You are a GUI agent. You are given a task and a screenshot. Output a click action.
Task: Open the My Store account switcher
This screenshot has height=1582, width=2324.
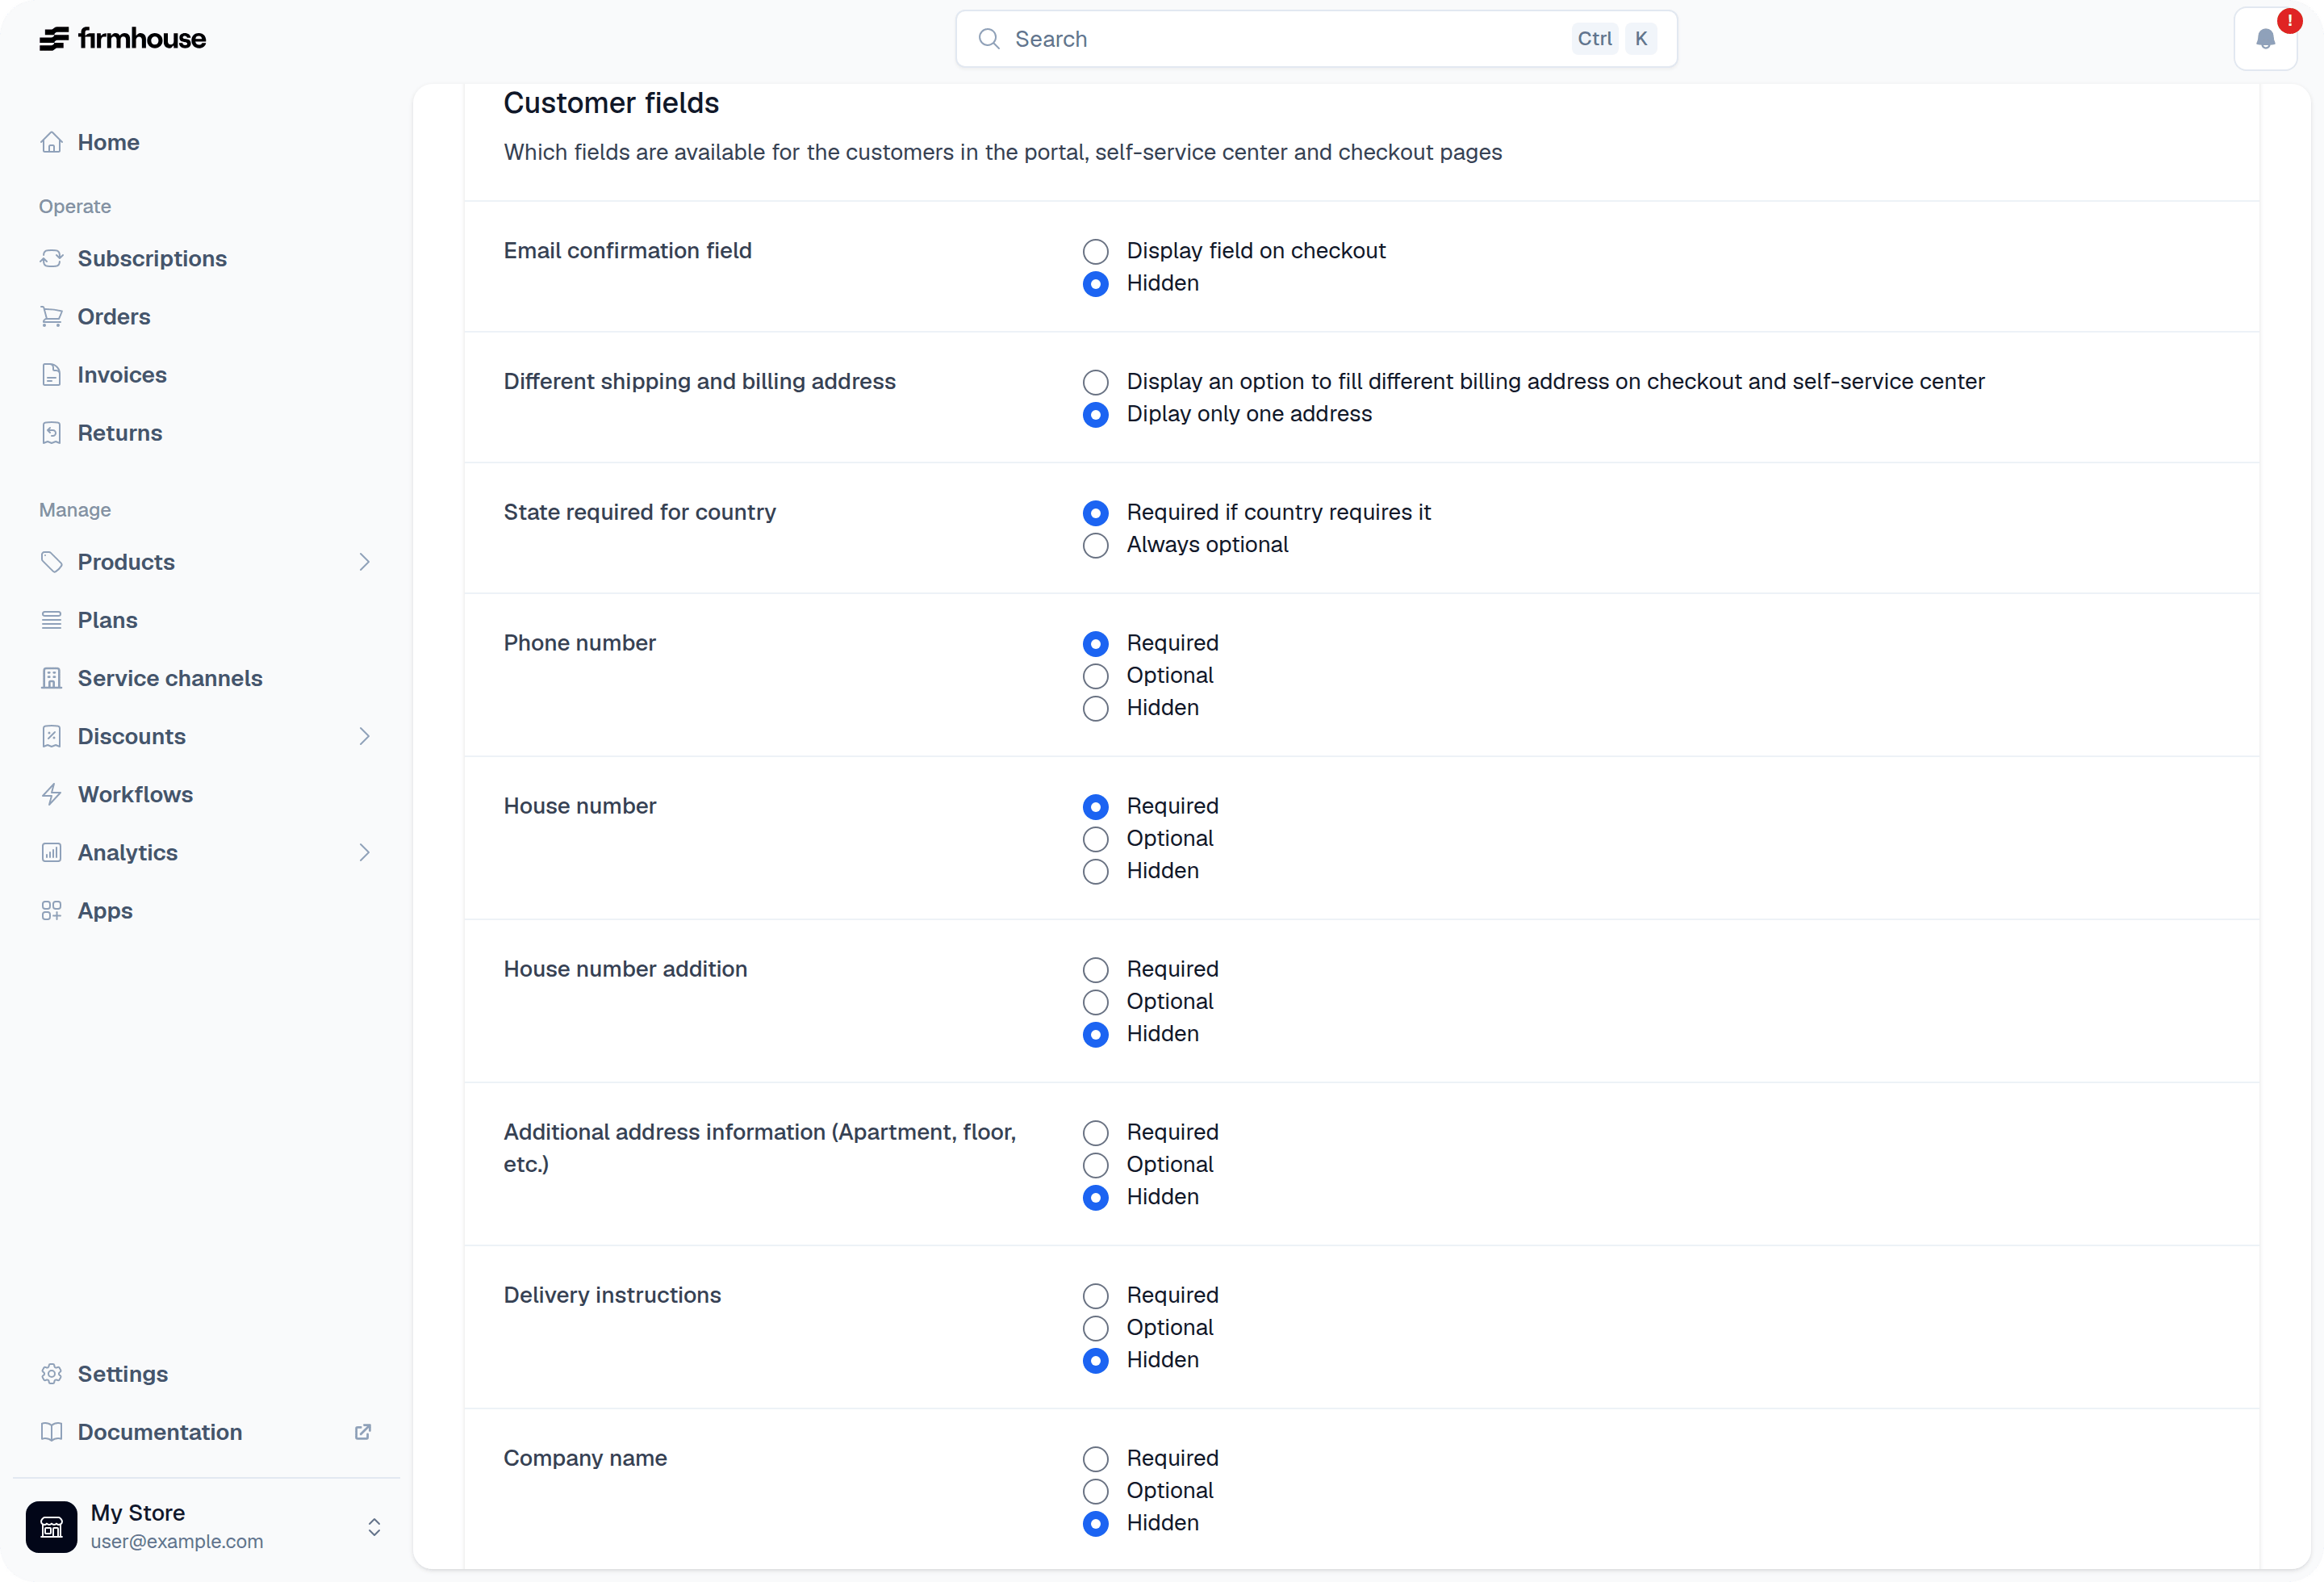coord(206,1527)
